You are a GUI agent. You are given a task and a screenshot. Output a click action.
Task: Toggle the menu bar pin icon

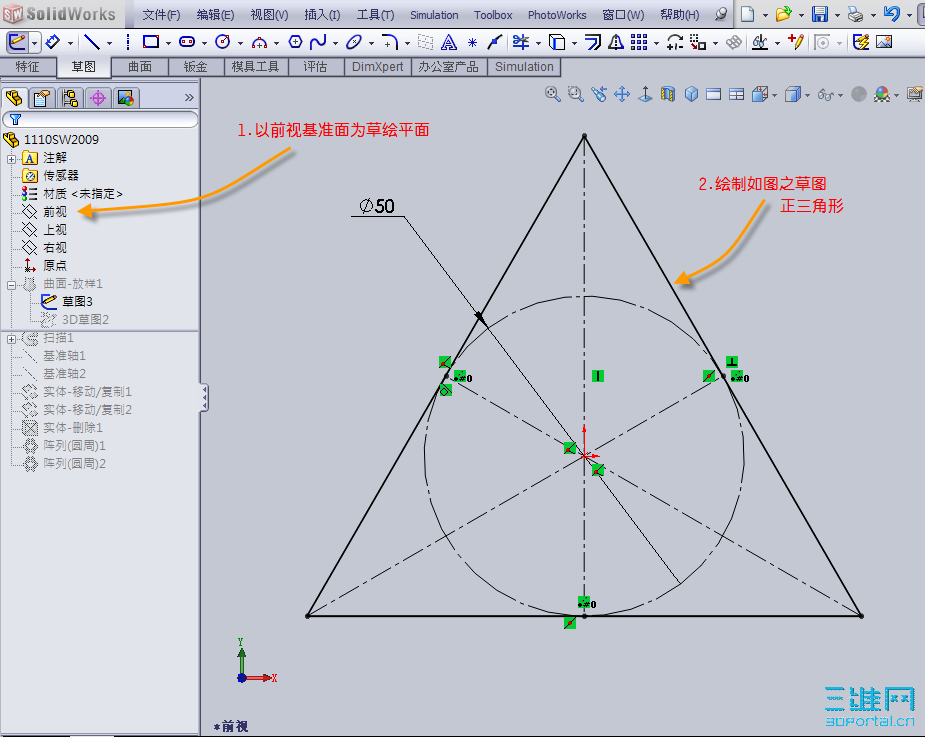[720, 14]
